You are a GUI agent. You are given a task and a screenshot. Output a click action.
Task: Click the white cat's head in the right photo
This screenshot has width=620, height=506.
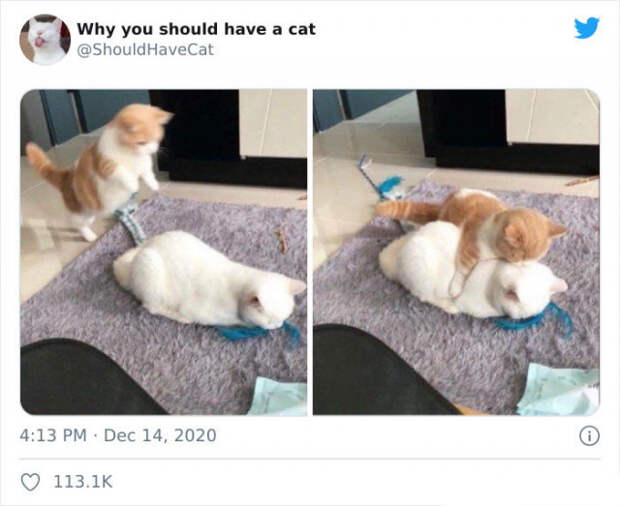click(x=528, y=291)
